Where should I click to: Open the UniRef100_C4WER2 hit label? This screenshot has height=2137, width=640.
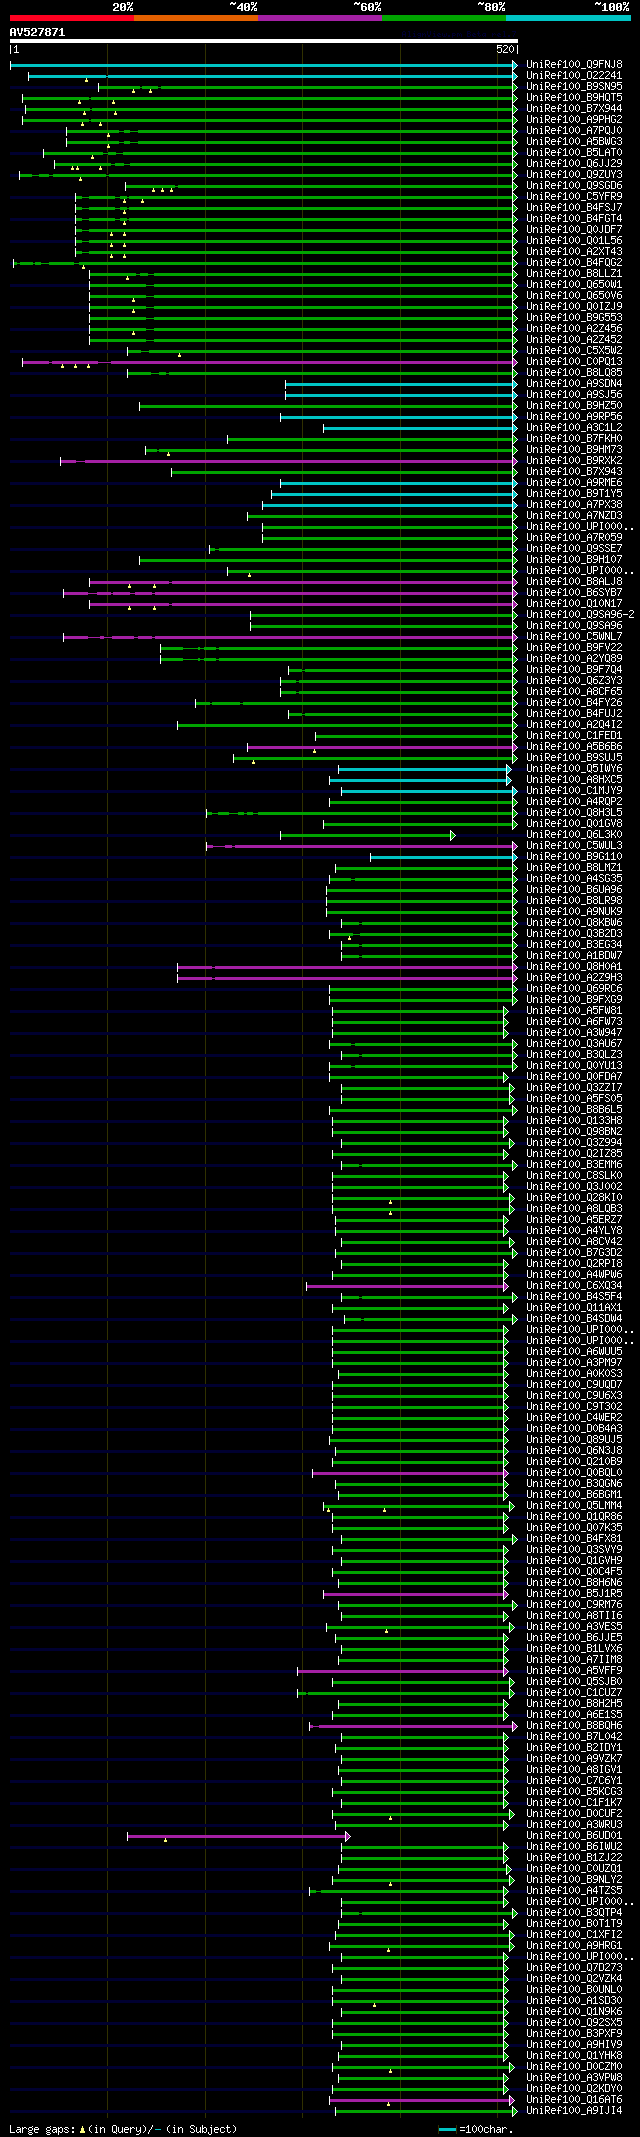point(574,1417)
